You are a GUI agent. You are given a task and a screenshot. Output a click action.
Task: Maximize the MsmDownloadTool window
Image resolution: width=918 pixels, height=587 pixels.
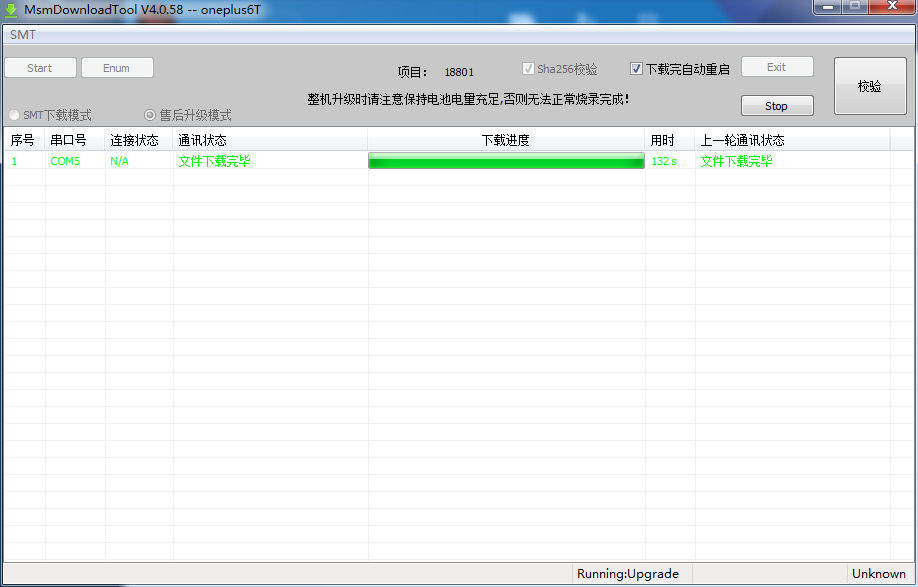(855, 6)
